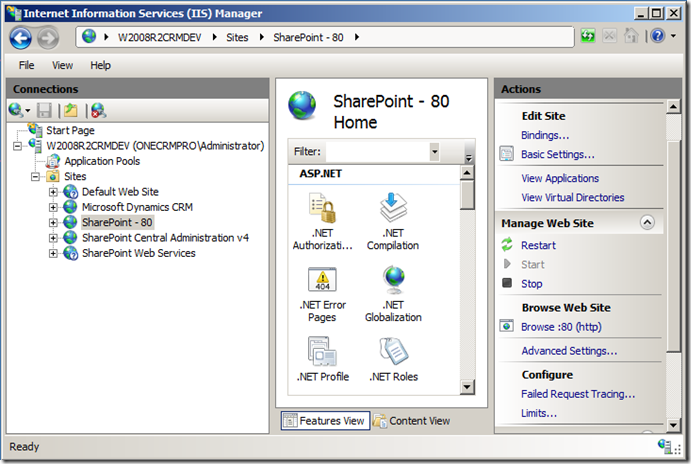Switch to the Content View tab
The height and width of the screenshot is (464, 691).
coord(411,421)
